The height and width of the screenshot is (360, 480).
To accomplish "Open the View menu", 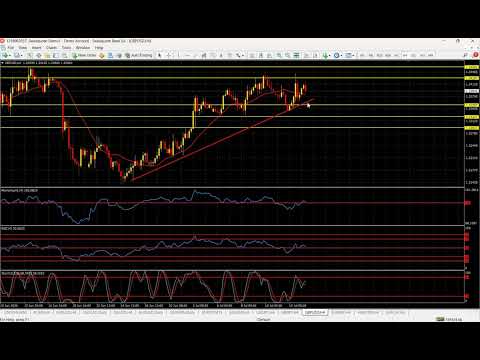I will click(22, 48).
